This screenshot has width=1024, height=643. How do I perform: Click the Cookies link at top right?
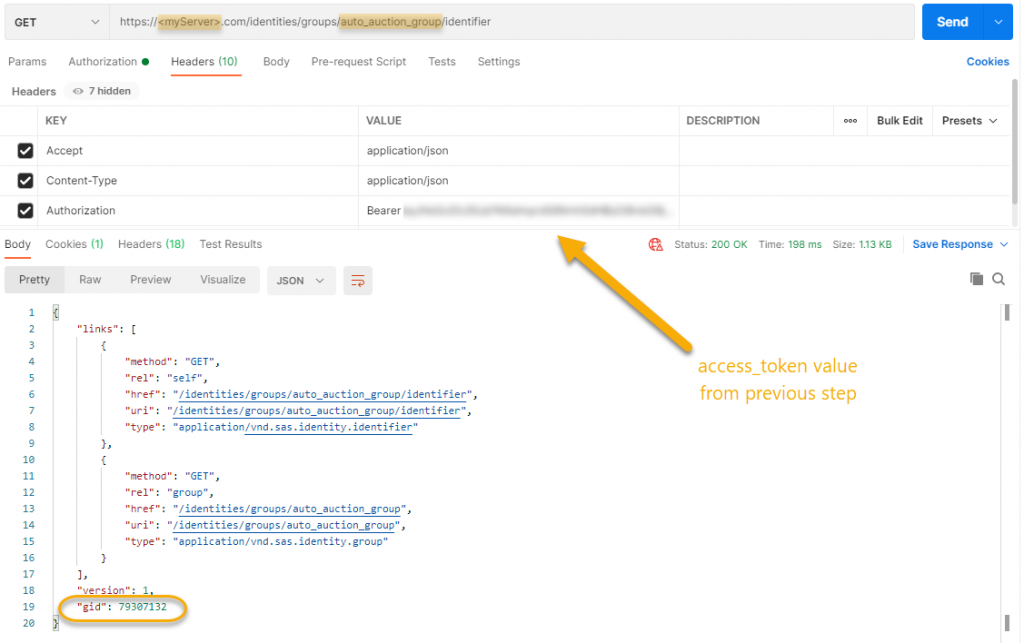coord(987,61)
